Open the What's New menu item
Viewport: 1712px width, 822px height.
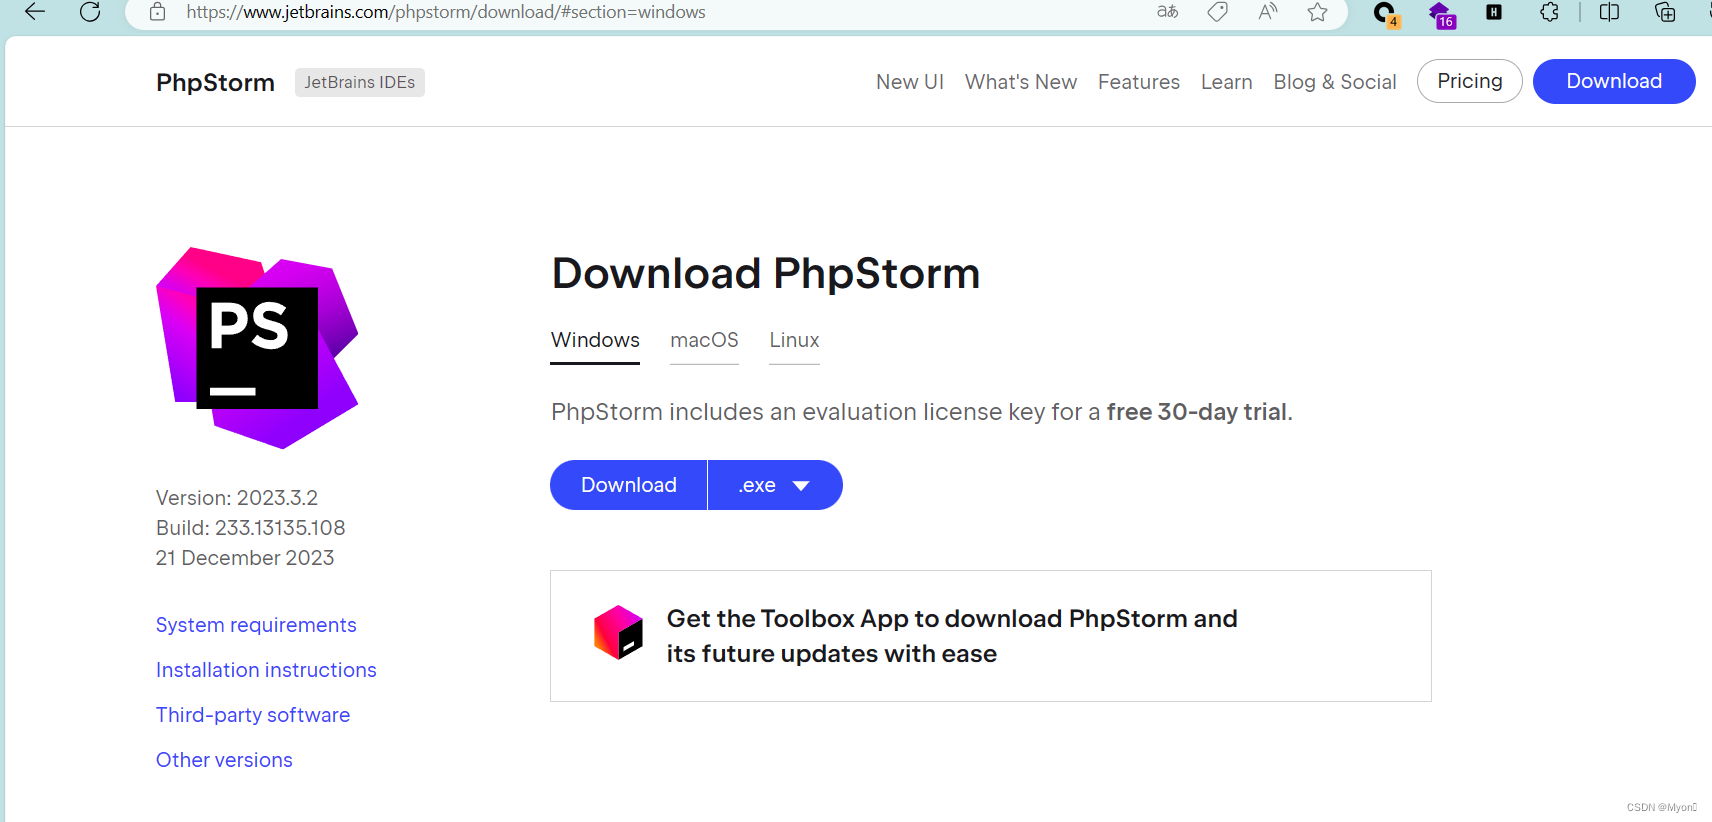pyautogui.click(x=1020, y=82)
